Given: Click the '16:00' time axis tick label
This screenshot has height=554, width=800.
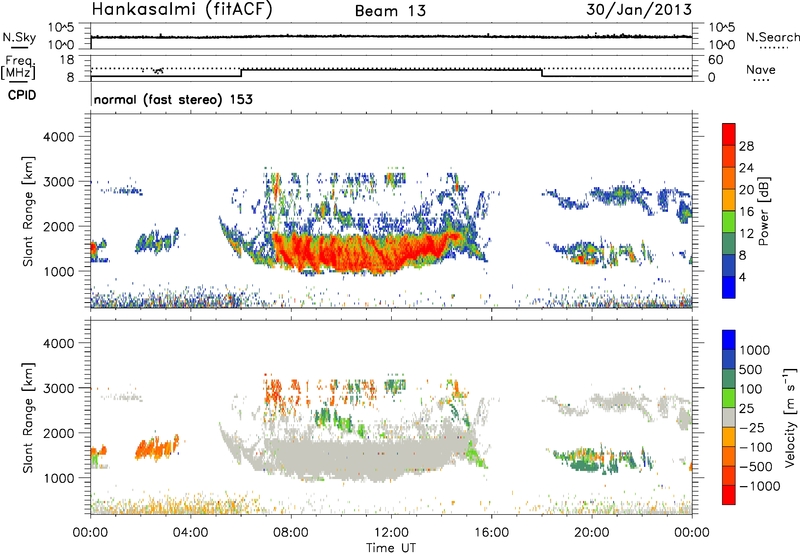Looking at the screenshot, I should pyautogui.click(x=491, y=533).
